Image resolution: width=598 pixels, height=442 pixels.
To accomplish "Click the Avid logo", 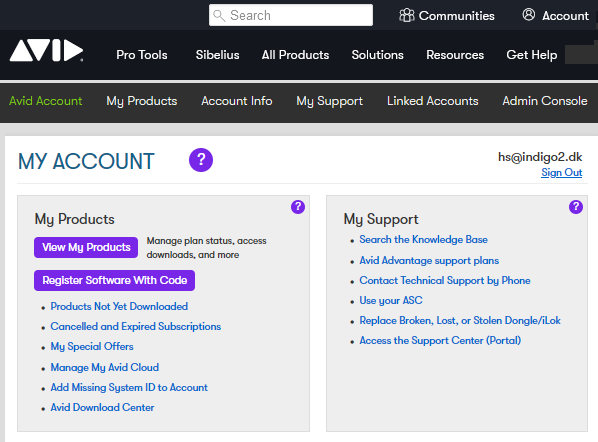I will coord(47,50).
